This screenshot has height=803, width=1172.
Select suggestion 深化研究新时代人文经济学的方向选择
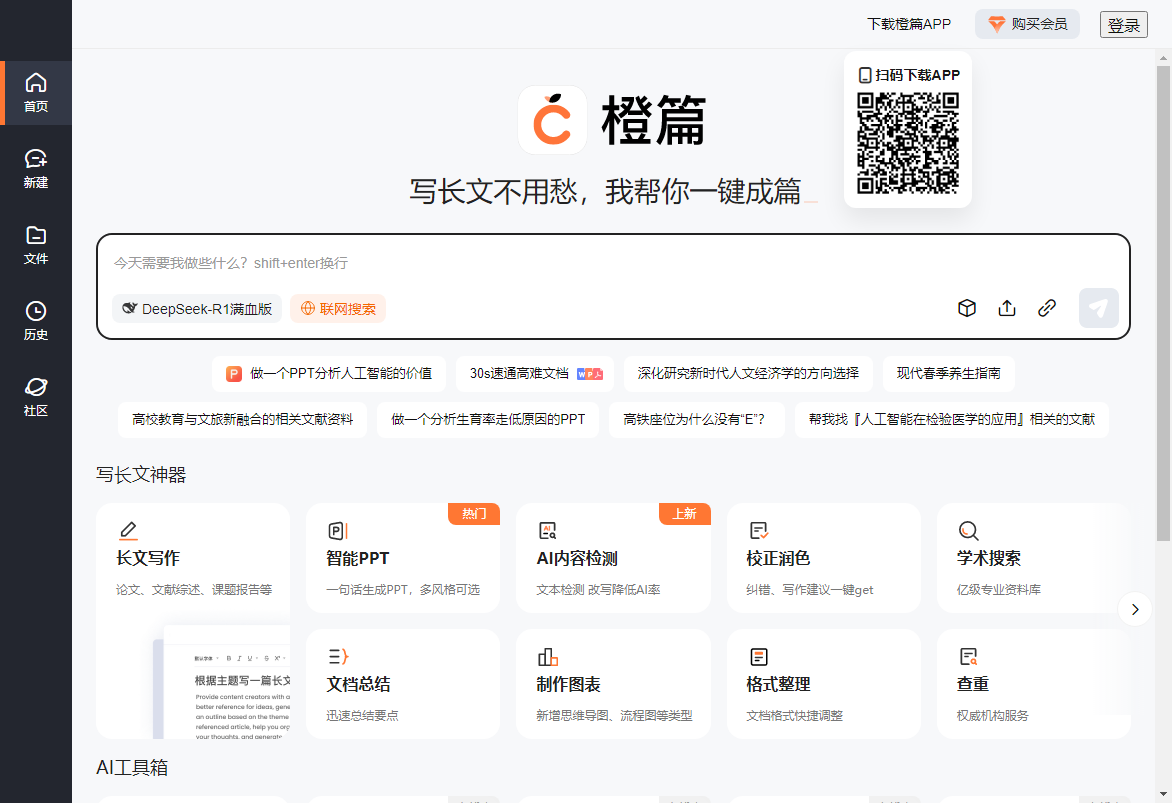[748, 374]
